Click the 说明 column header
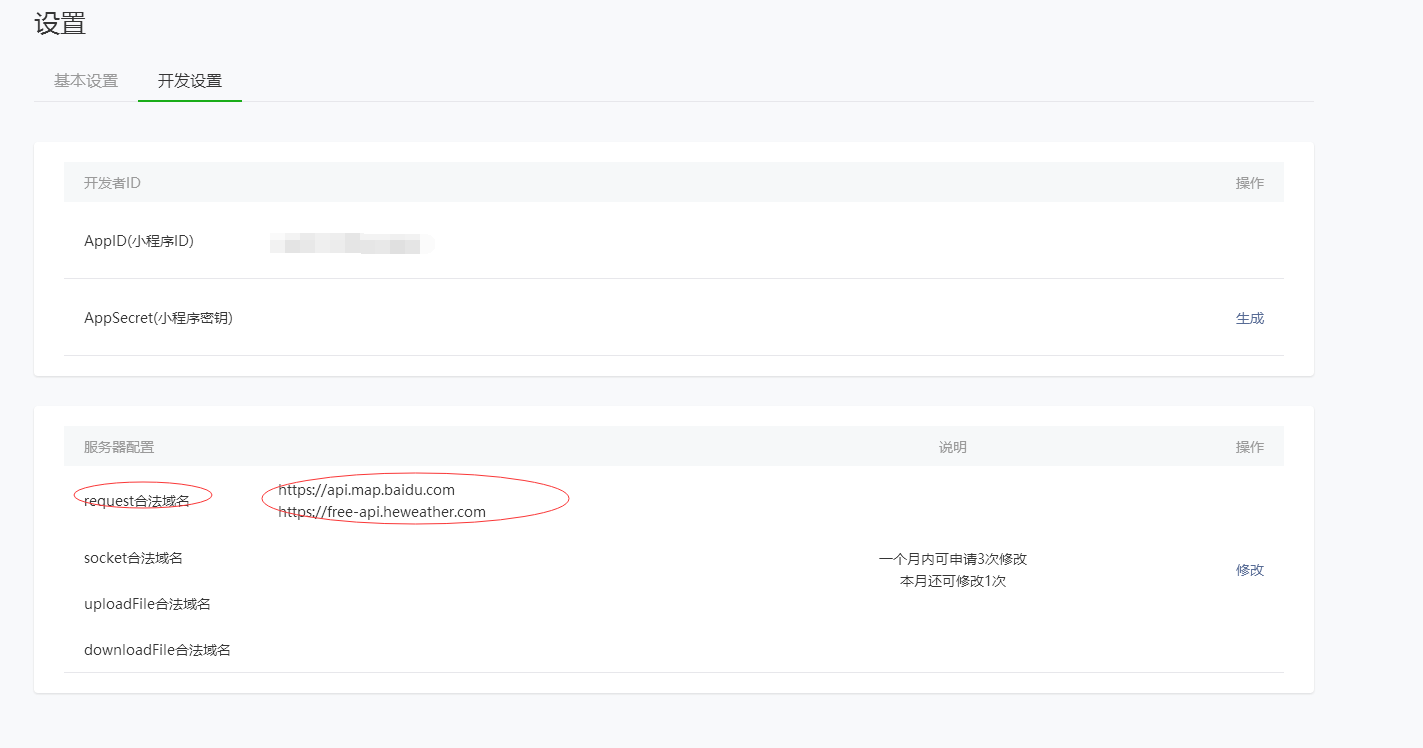The height and width of the screenshot is (748, 1423). [x=952, y=447]
